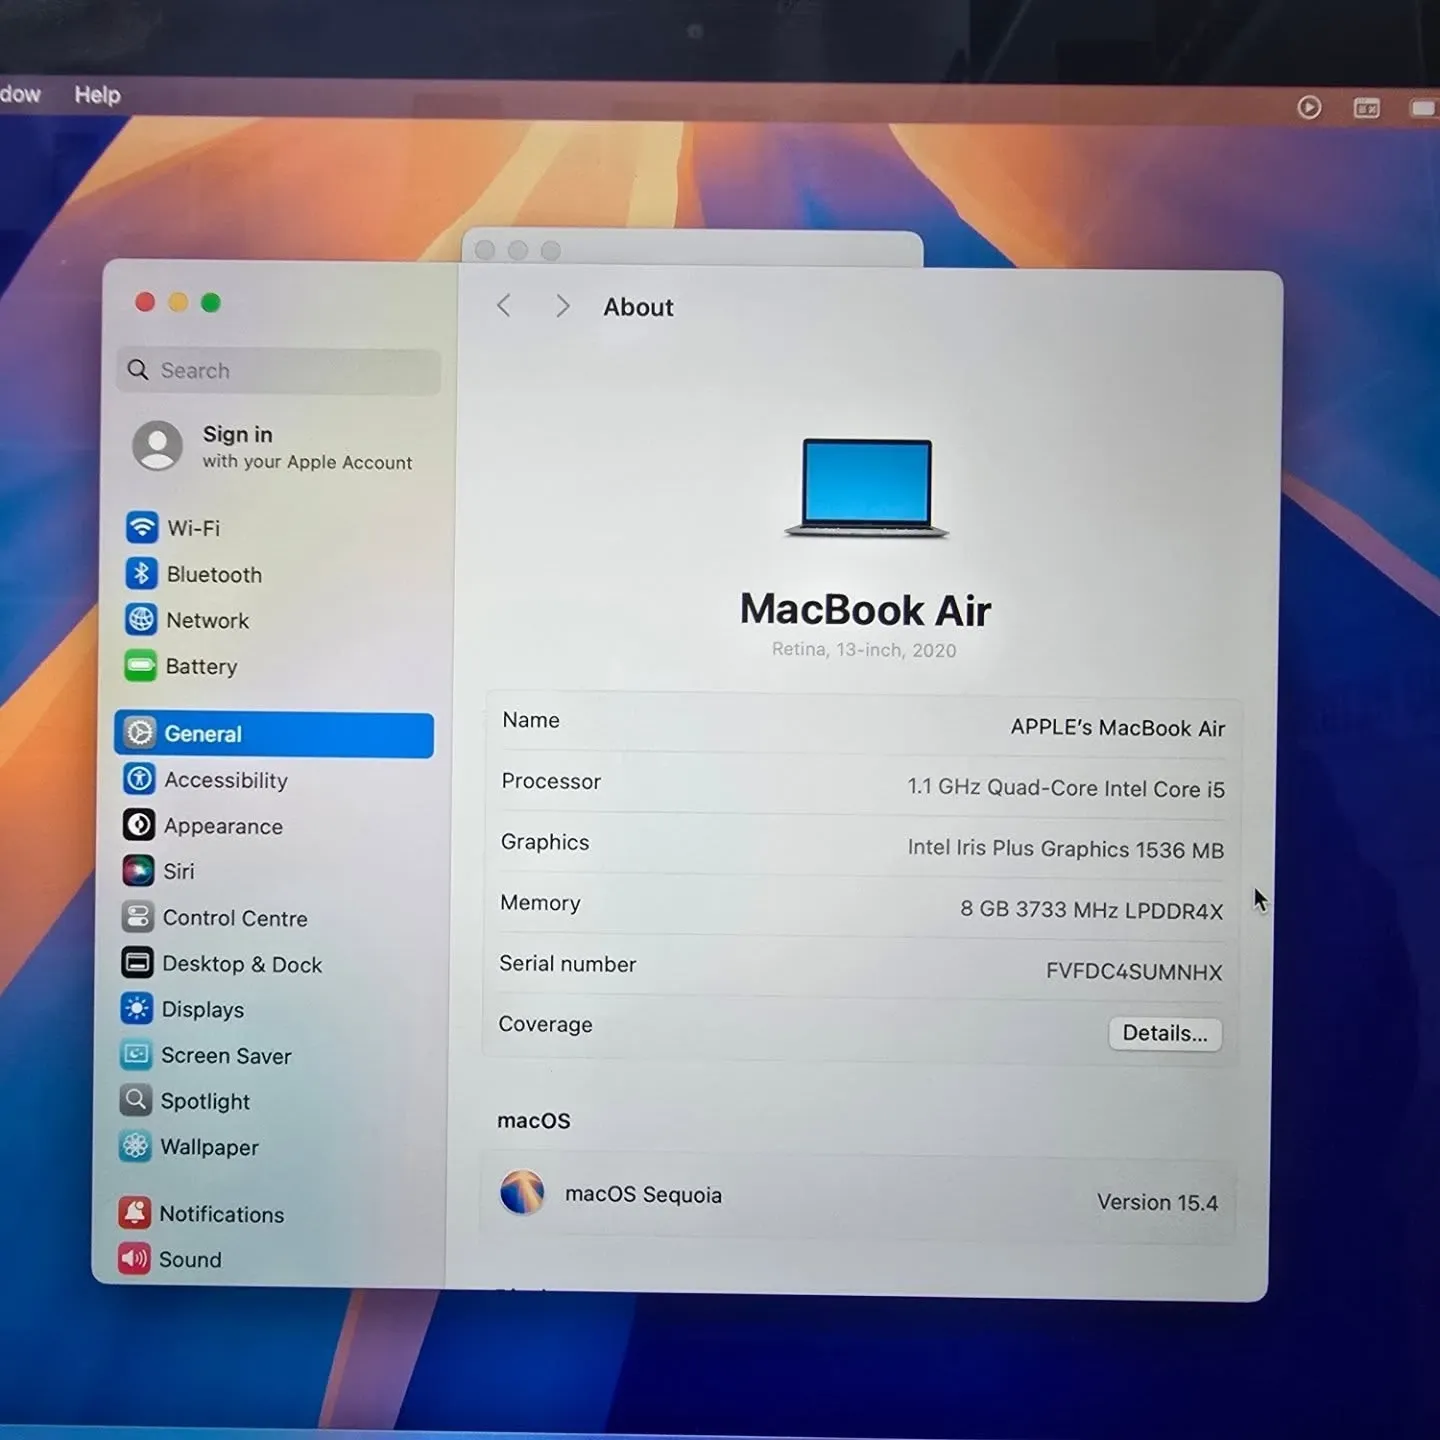Viewport: 1440px width, 1440px height.
Task: Click the search magnifier icon
Action: 138,370
